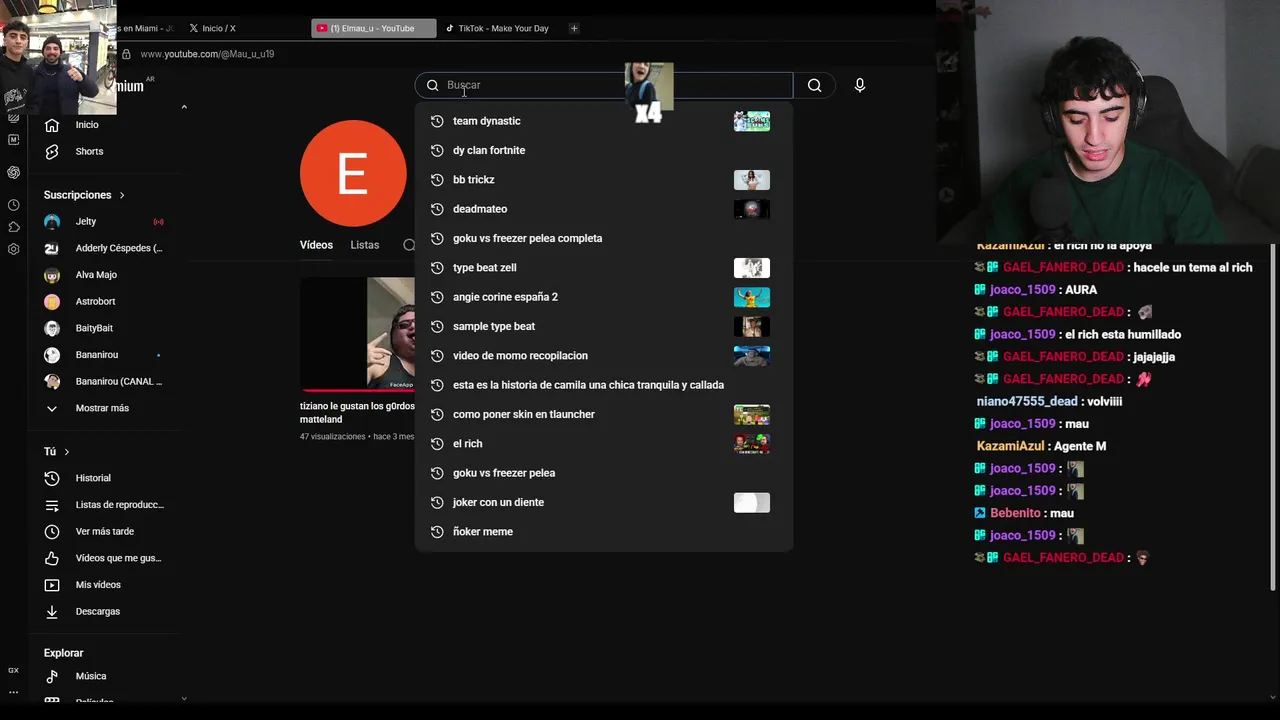This screenshot has width=1280, height=720.
Task: Collapse sidebar with the up caret
Action: tap(184, 107)
